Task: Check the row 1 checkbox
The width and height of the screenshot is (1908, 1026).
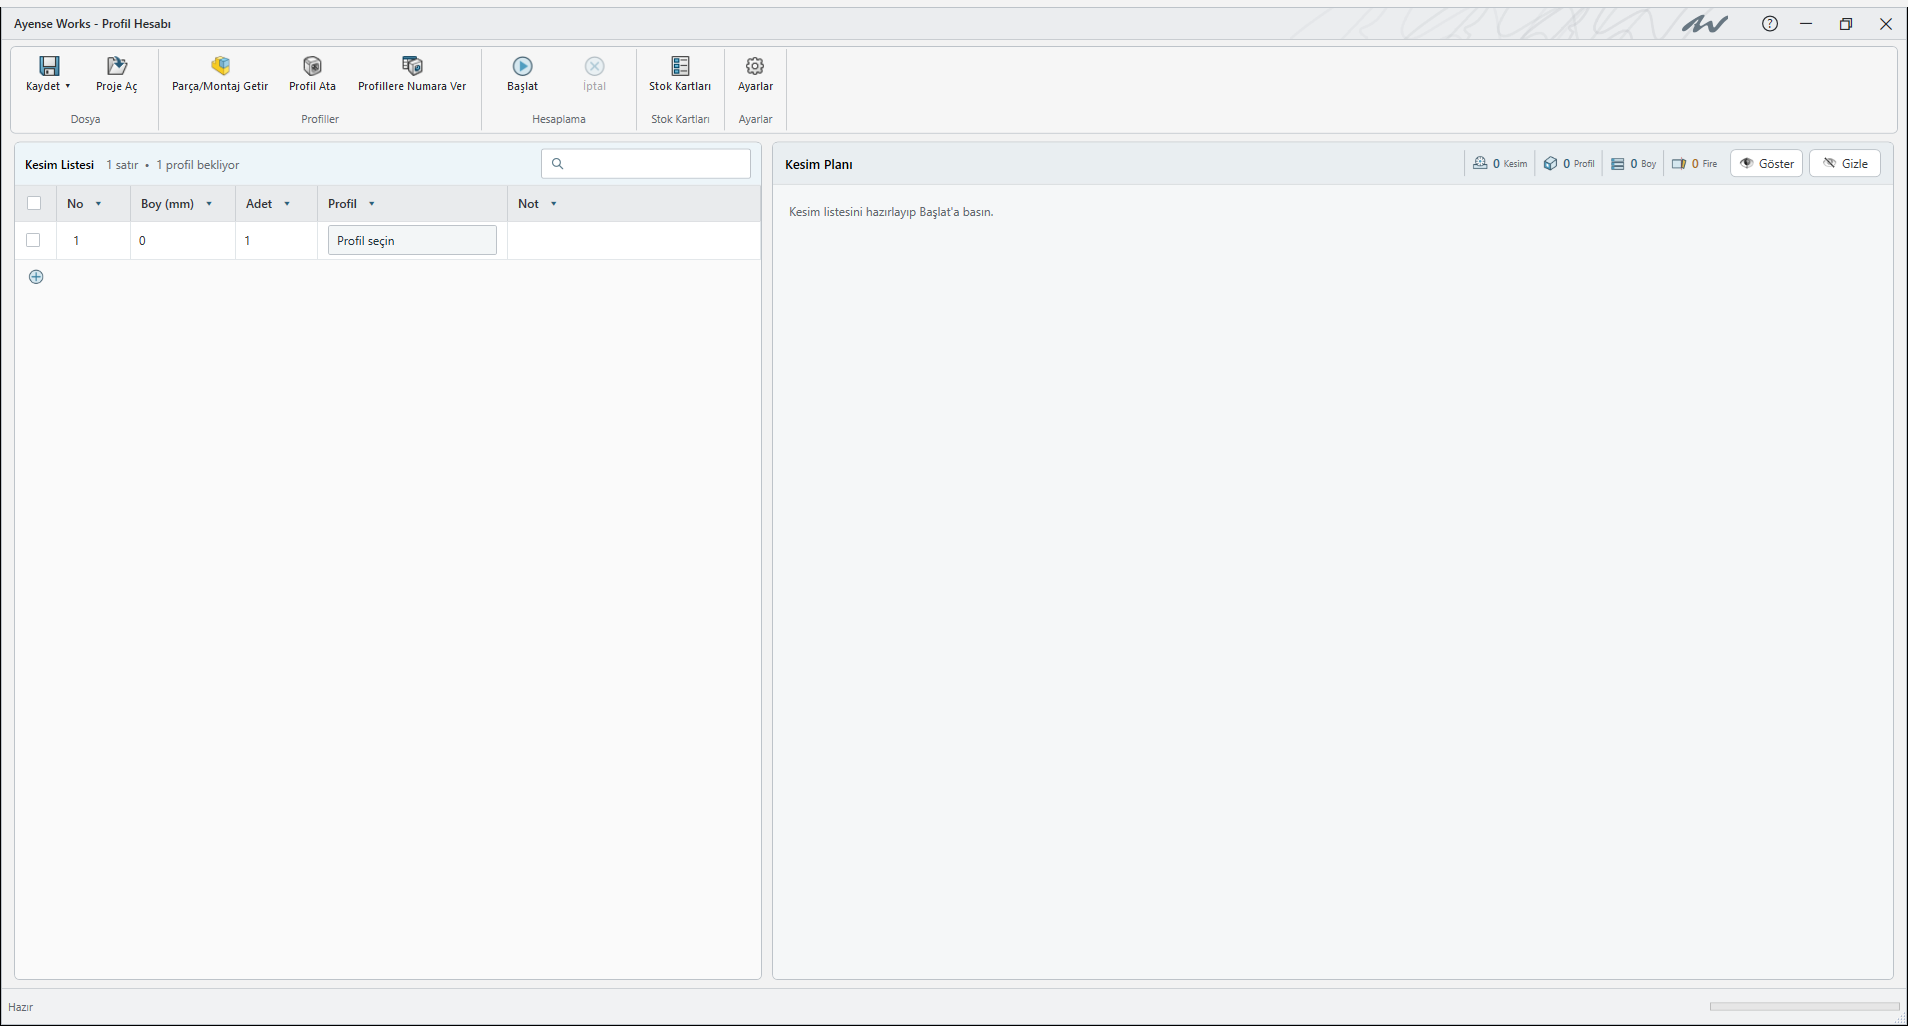Action: click(x=34, y=240)
